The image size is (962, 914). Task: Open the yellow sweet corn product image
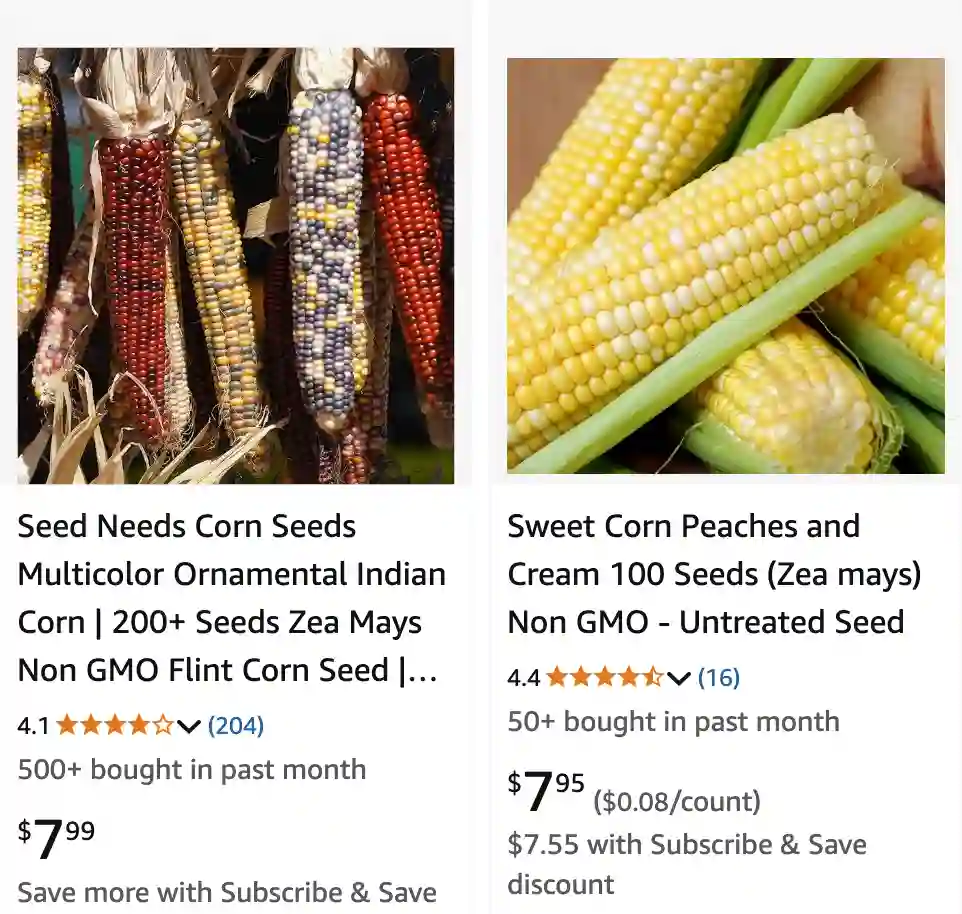point(726,266)
